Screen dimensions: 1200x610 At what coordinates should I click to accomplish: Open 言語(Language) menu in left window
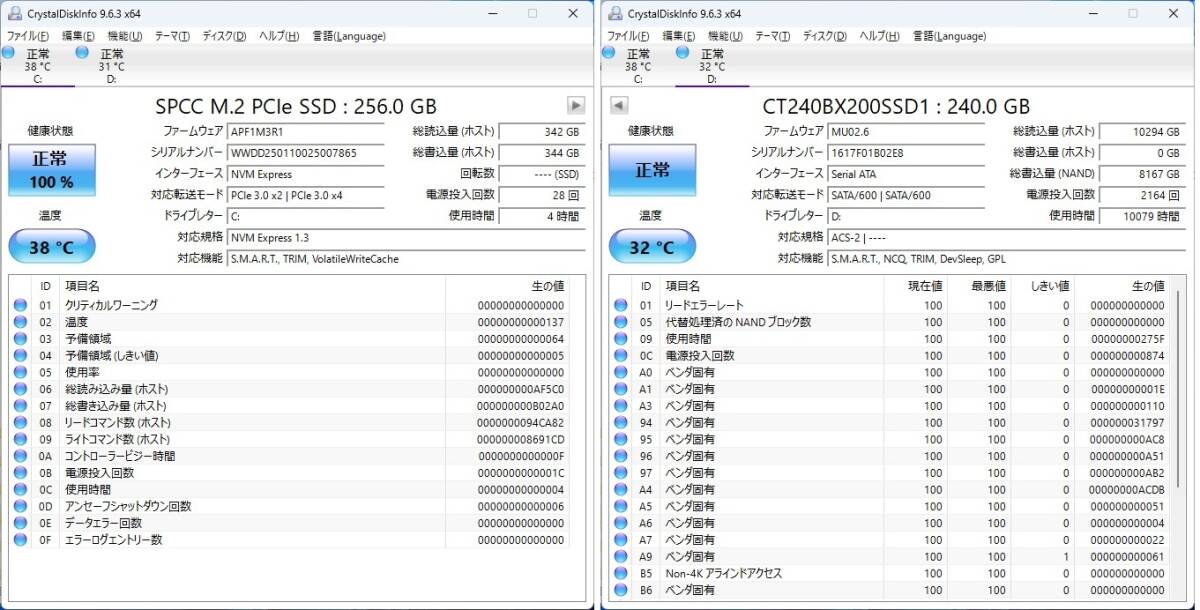[x=349, y=36]
